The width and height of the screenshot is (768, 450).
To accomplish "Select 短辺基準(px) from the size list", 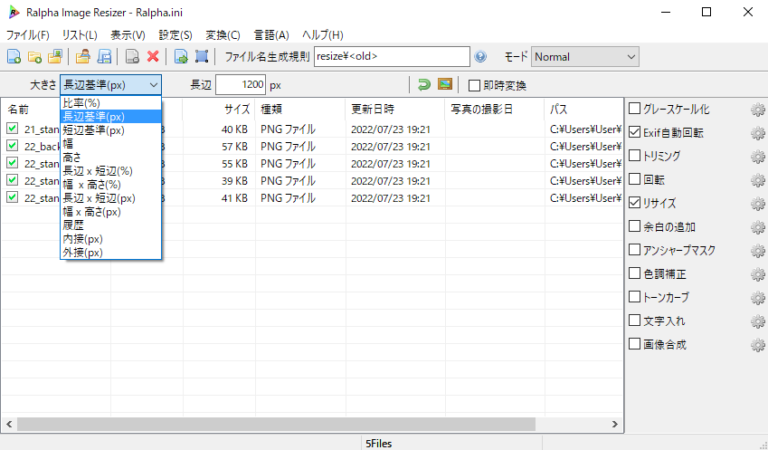I will (x=93, y=130).
